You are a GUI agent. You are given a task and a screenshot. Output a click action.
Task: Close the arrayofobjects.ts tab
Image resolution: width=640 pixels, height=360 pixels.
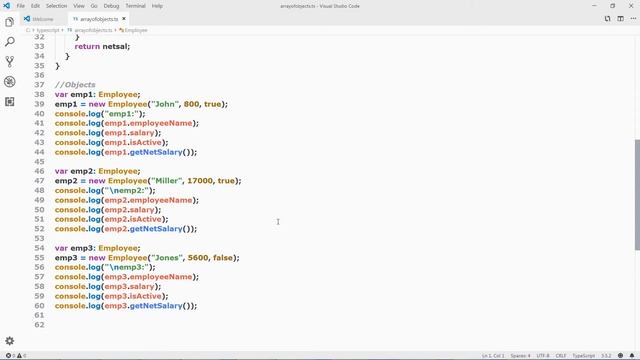(x=124, y=19)
